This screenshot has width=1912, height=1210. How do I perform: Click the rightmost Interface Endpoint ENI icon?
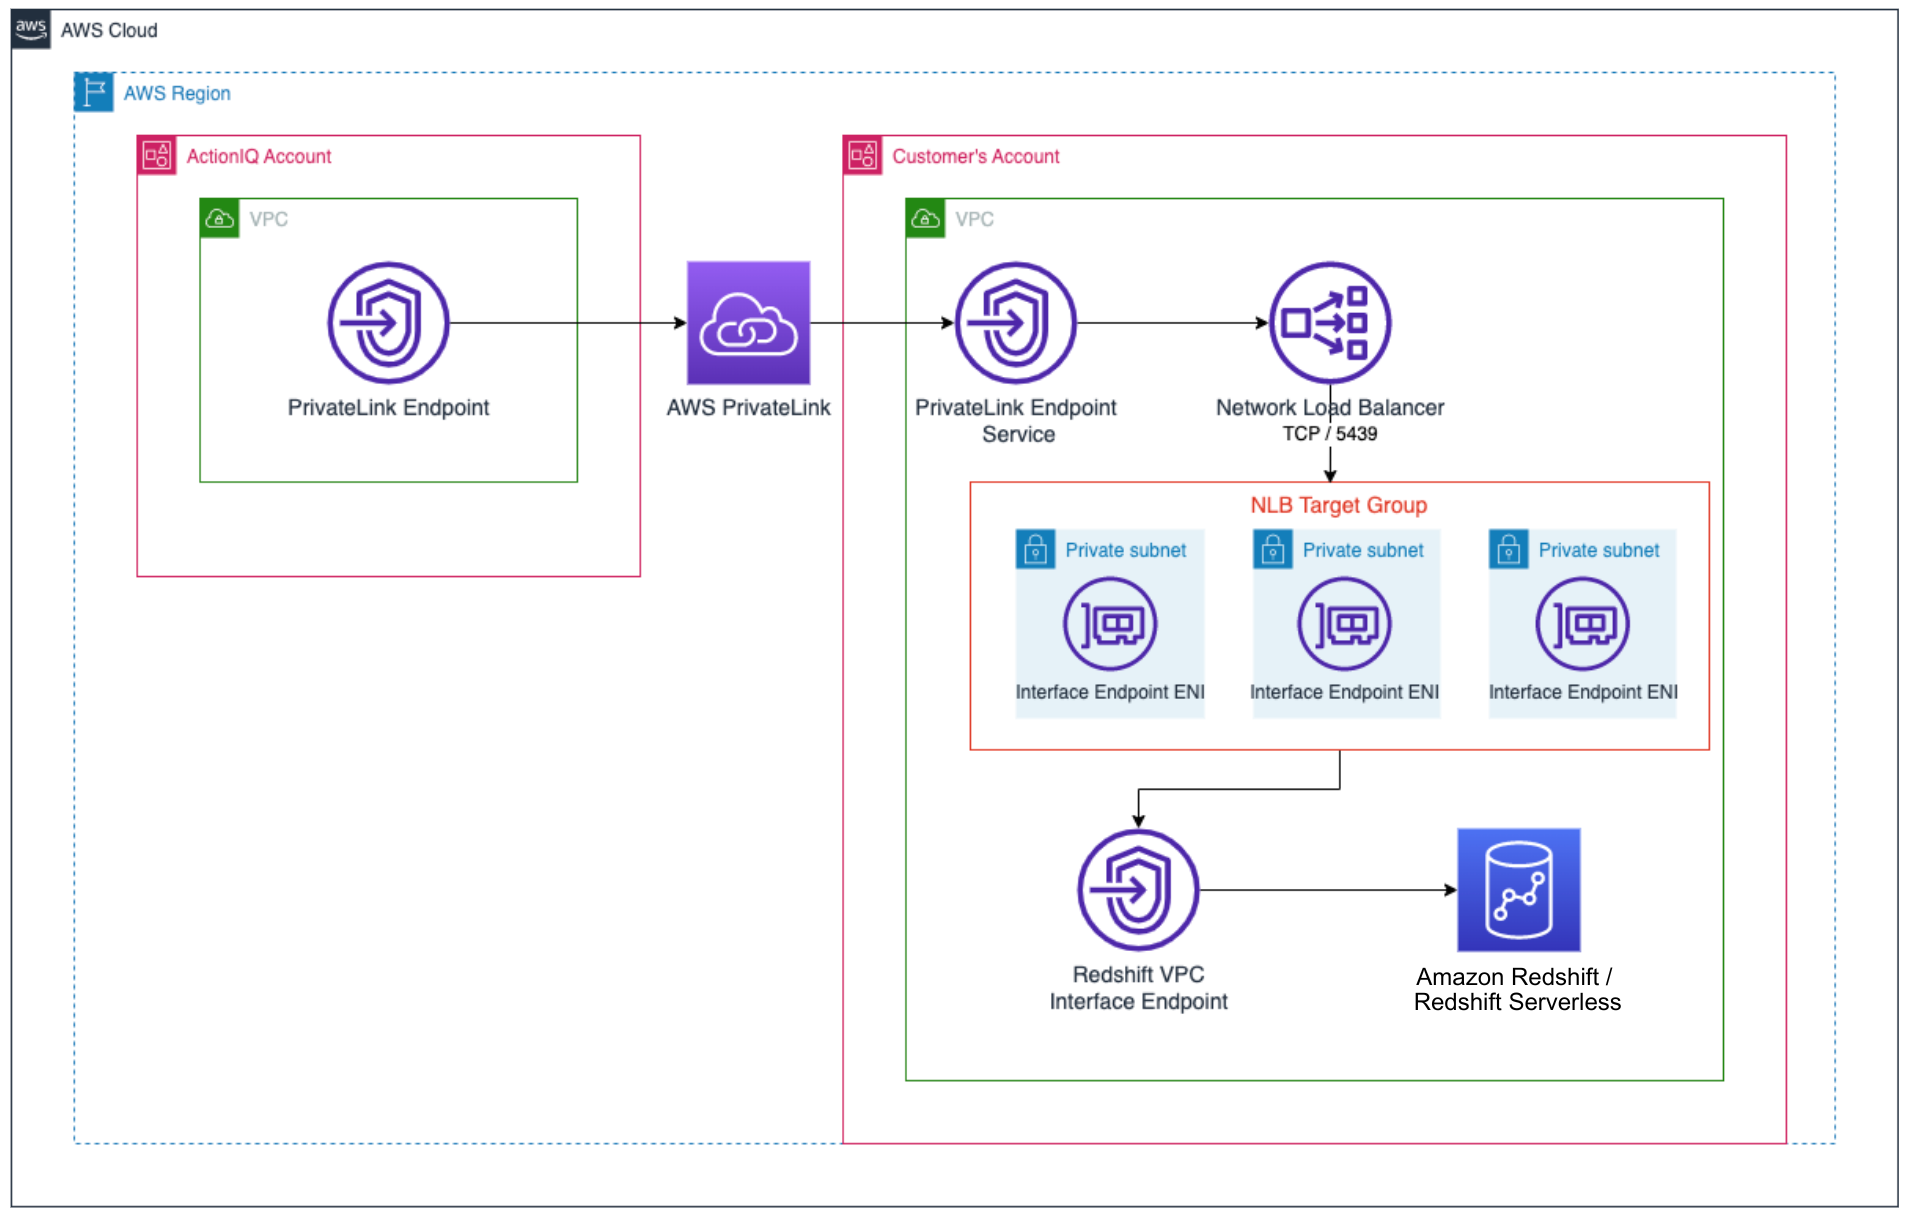pyautogui.click(x=1582, y=622)
